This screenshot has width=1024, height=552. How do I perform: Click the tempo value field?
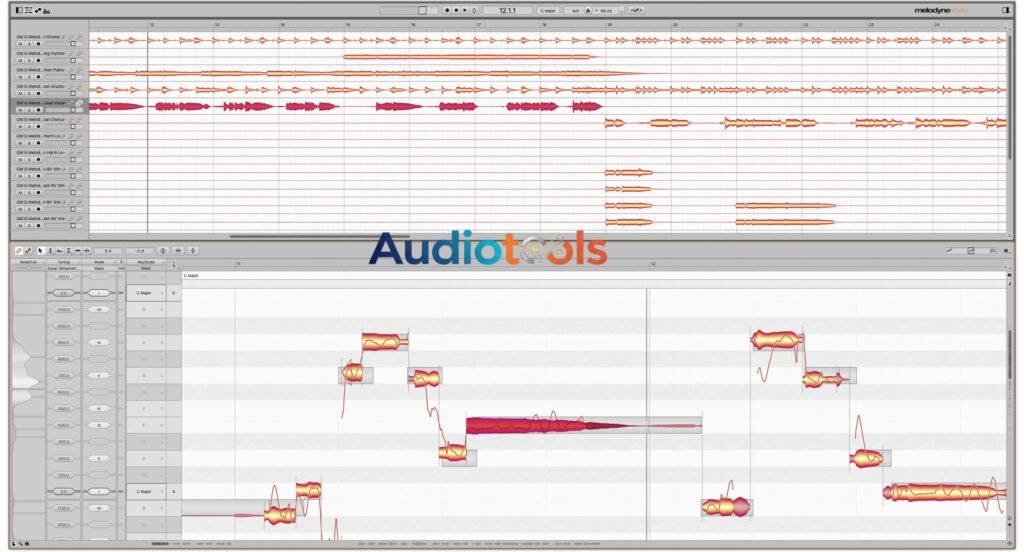[605, 10]
